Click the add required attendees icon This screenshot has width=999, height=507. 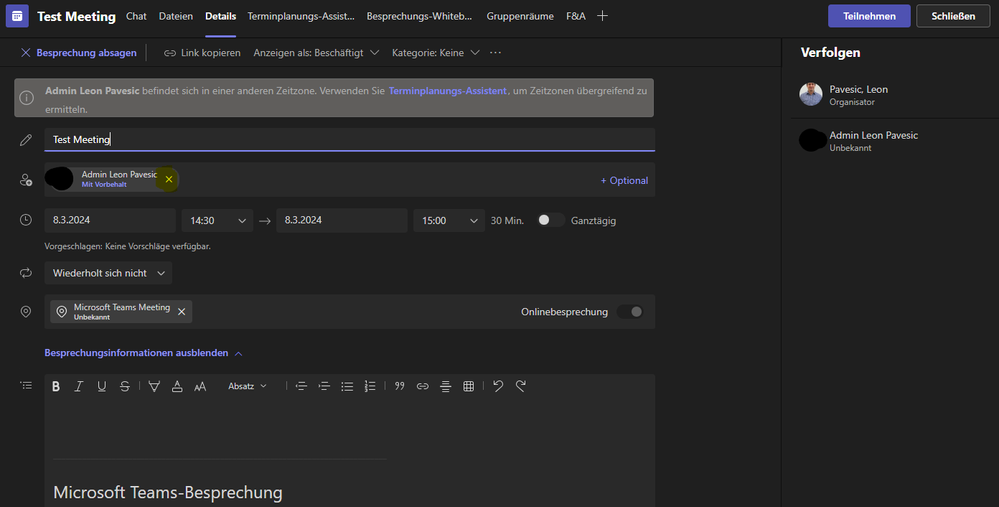coord(26,180)
